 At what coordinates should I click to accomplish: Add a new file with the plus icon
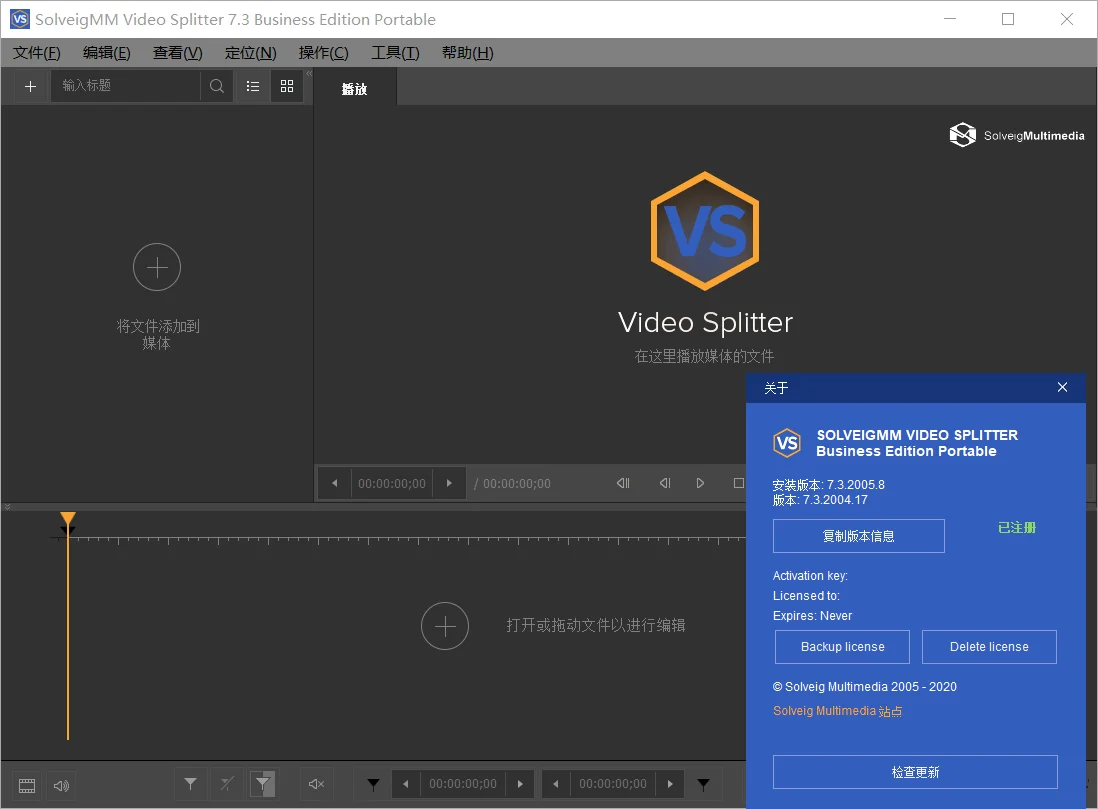(x=28, y=86)
